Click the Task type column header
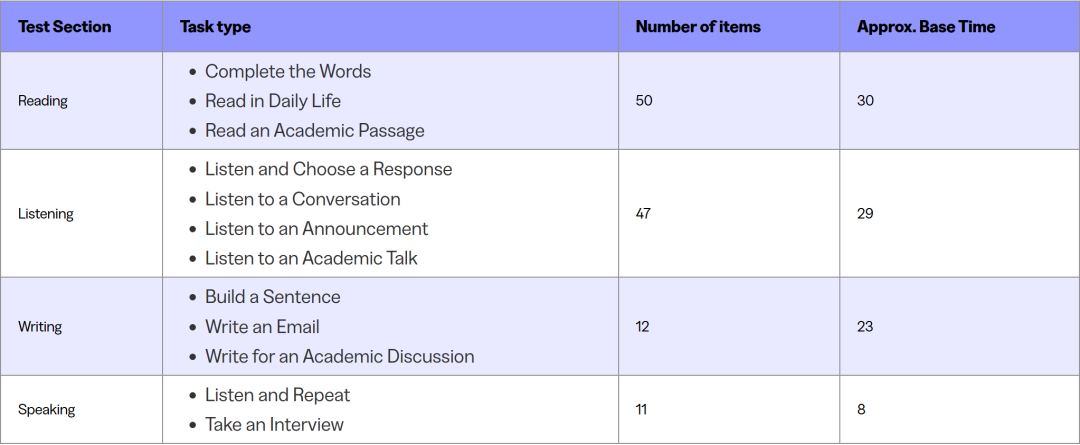The image size is (1080, 445). [215, 27]
